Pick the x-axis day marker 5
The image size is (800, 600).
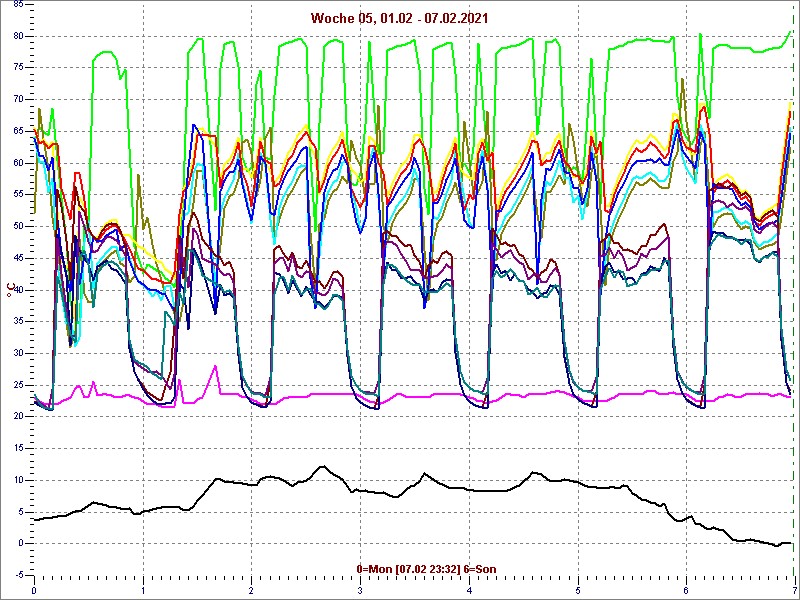[x=577, y=590]
